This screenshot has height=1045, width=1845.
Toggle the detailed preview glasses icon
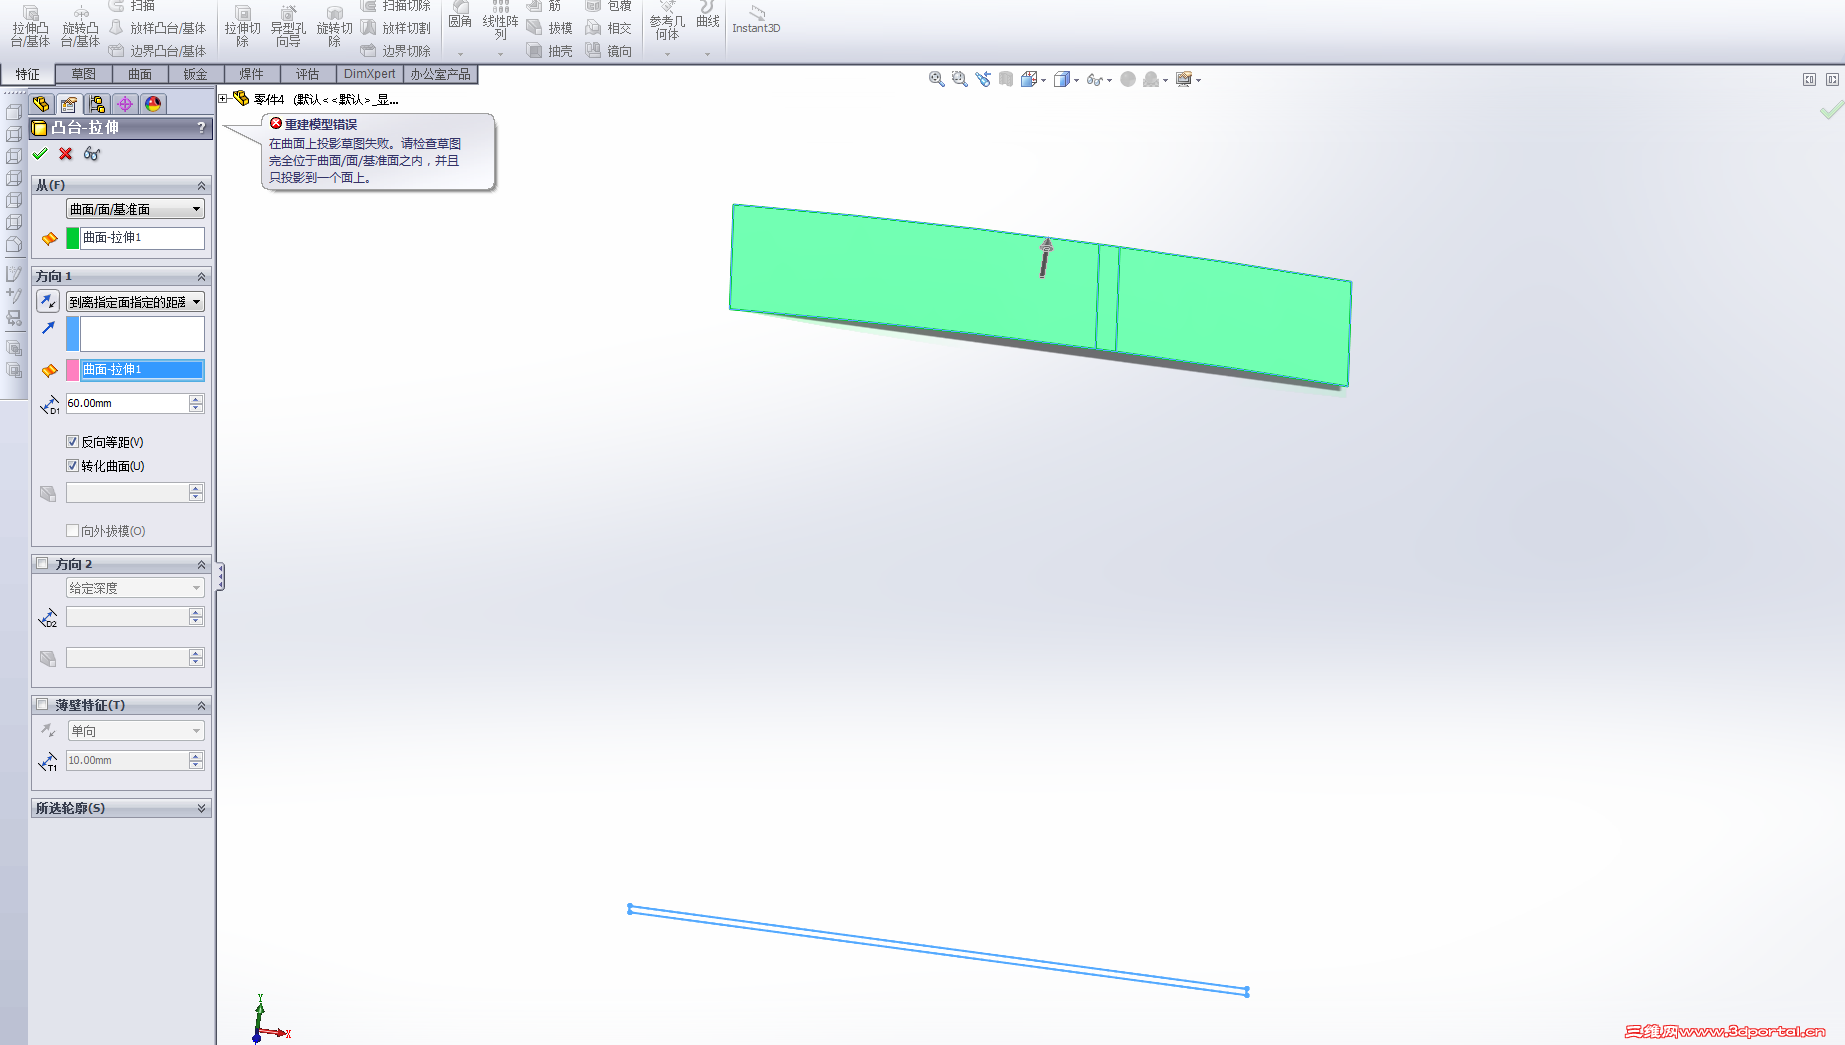92,154
